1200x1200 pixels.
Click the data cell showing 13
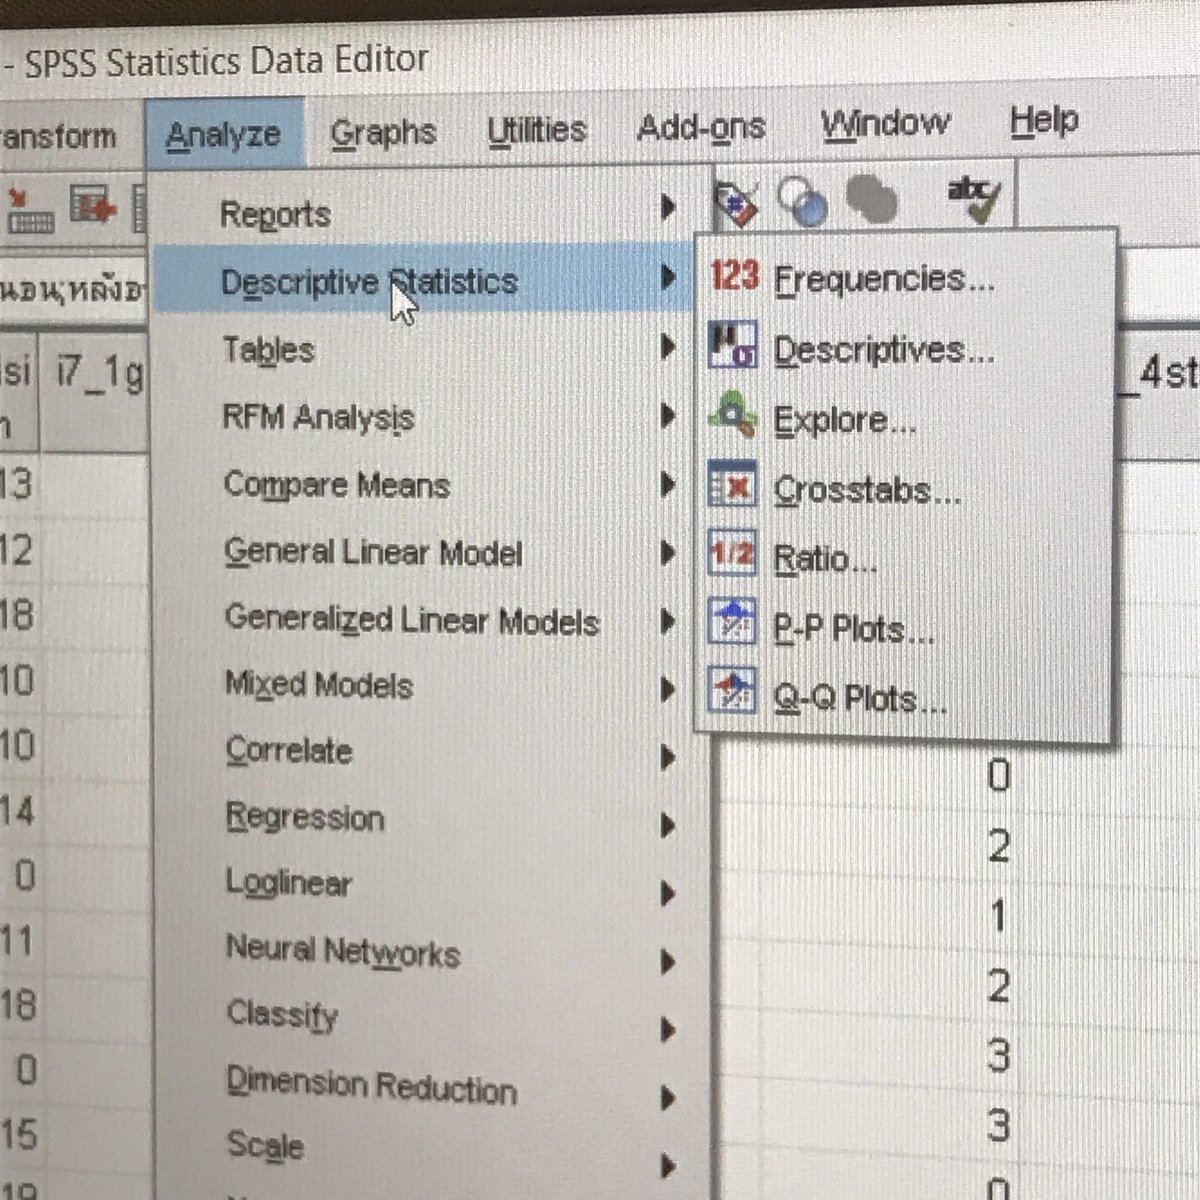click(18, 485)
